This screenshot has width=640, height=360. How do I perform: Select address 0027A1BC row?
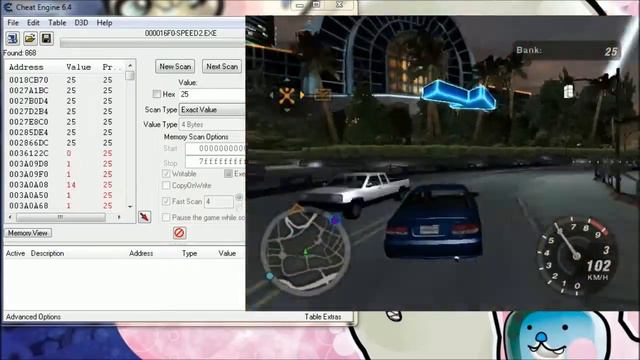[65, 90]
